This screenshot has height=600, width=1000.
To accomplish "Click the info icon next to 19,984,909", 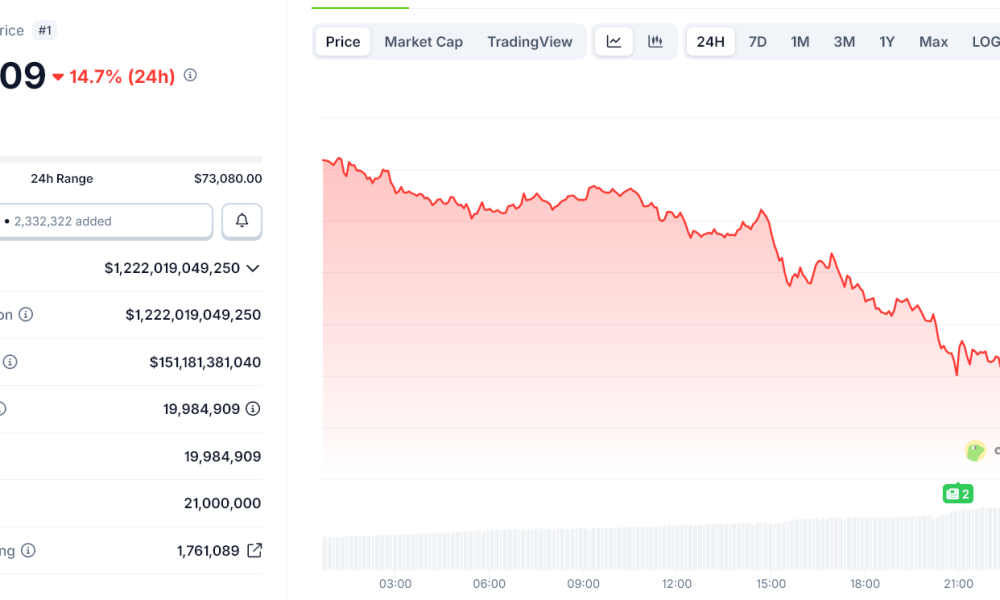I will 251,408.
